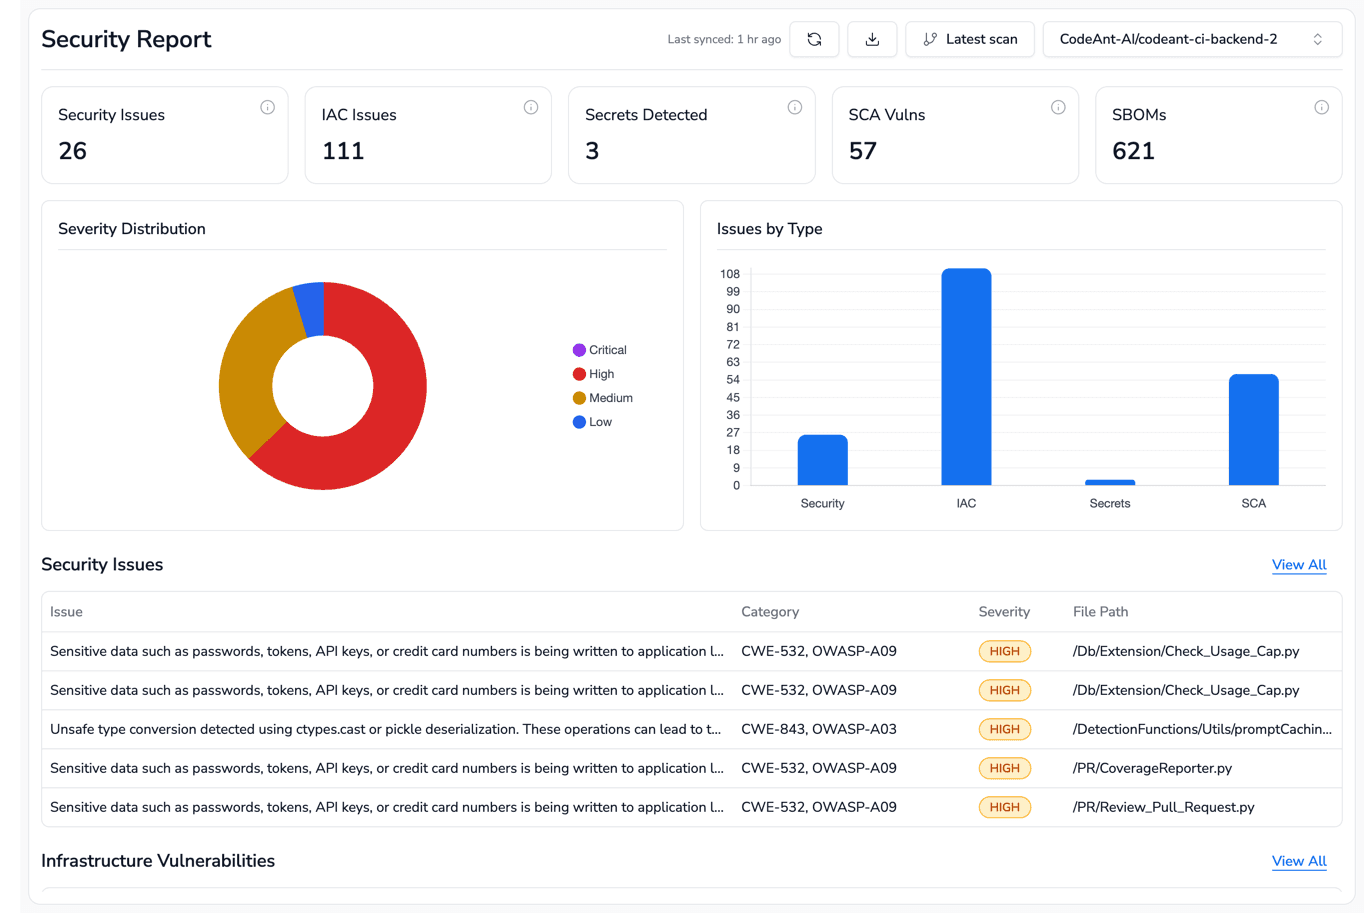
Task: Select the /DetectionFunctions/Utils/promptCachin... file path
Action: (x=1202, y=729)
